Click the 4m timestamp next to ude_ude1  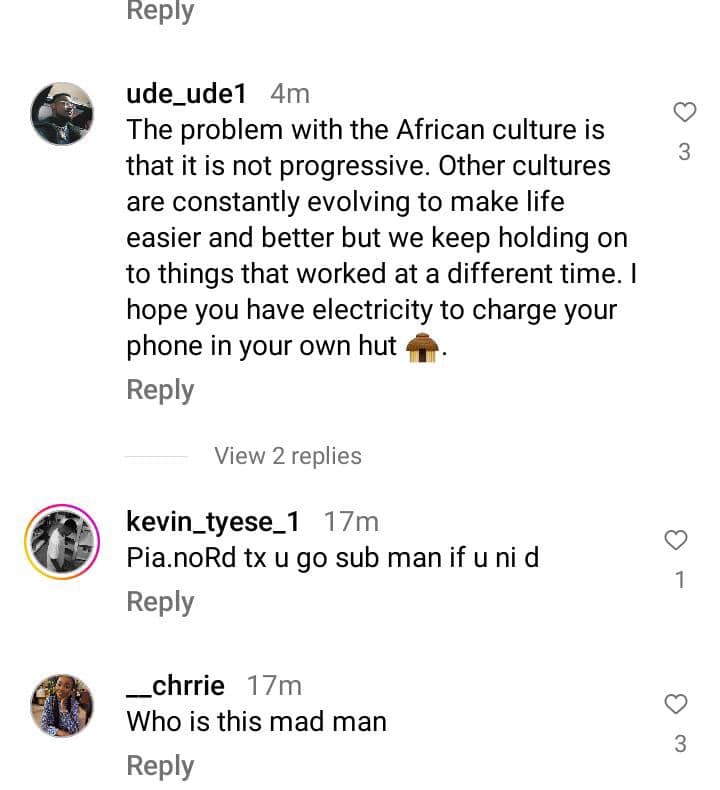[290, 94]
